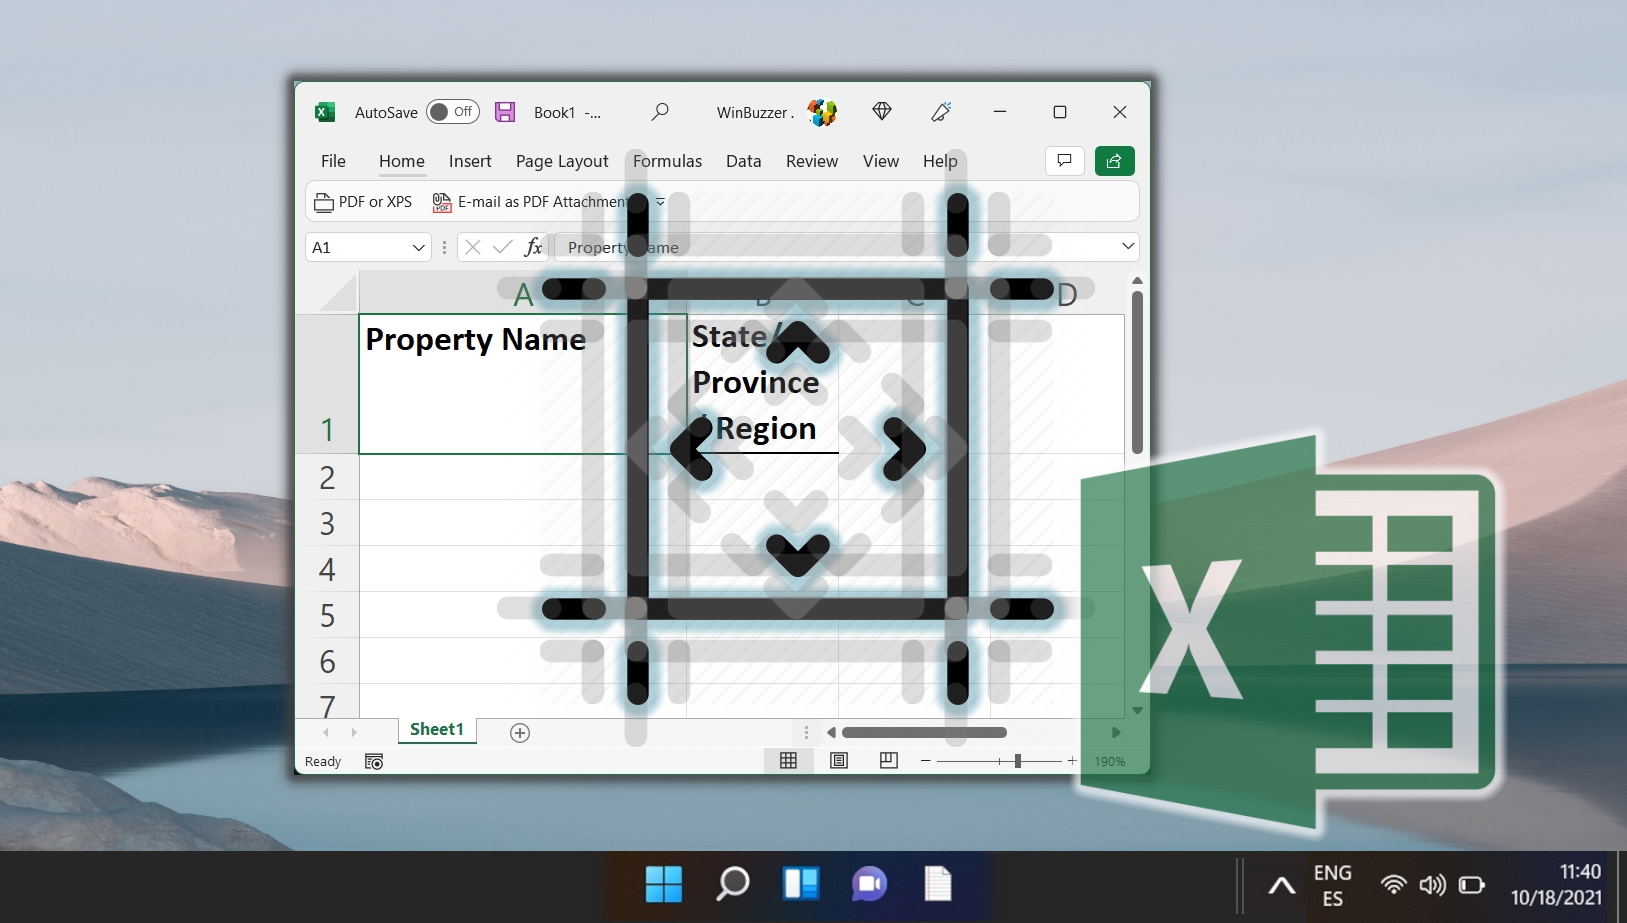This screenshot has width=1627, height=923.
Task: Switch to Normal view icon
Action: (788, 761)
